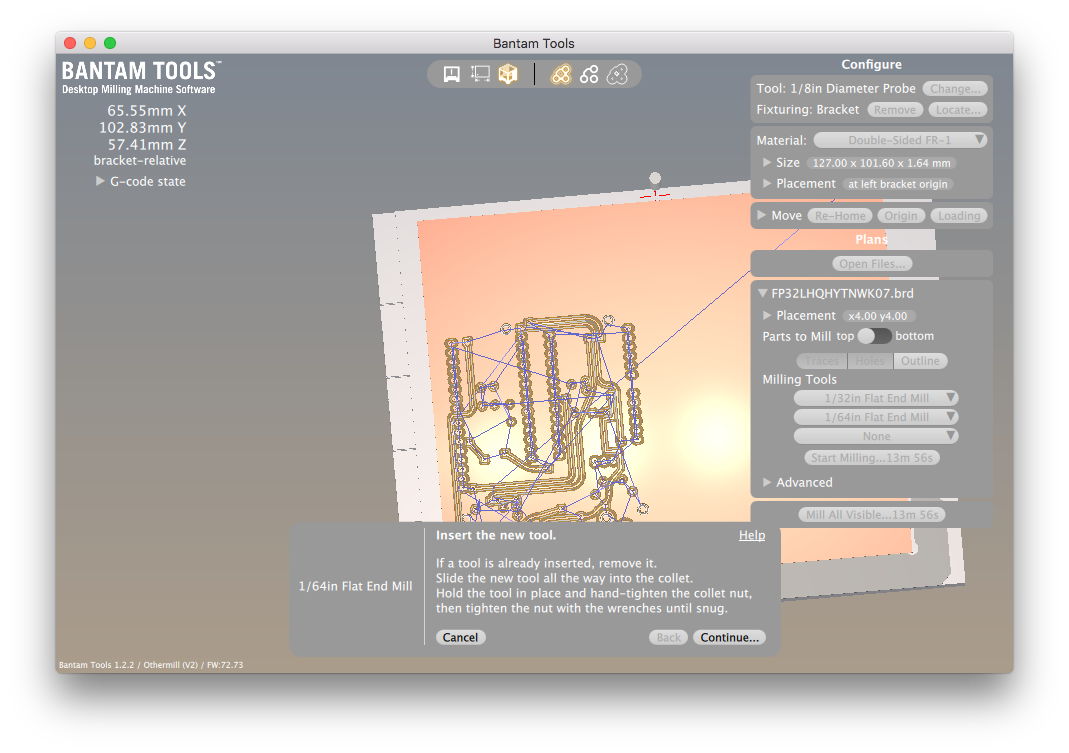
Task: Select the Traces tab
Action: [822, 361]
